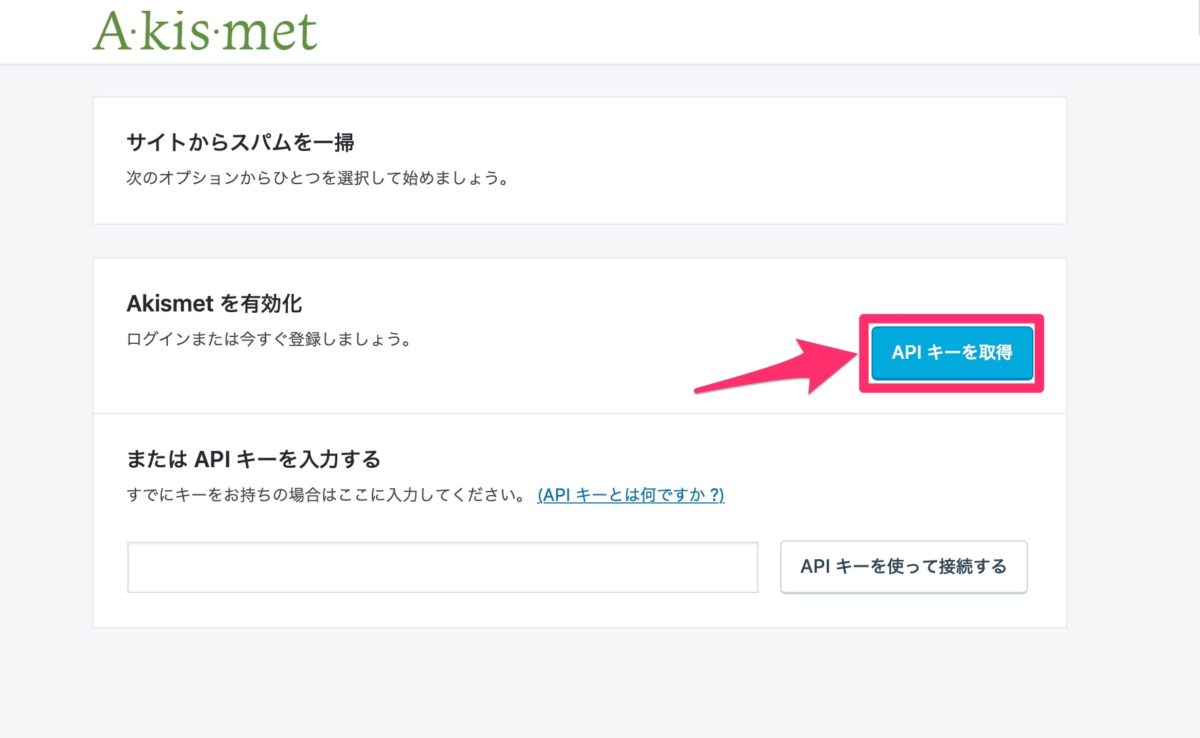
Task: Click 'API キーを使って接続する' button
Action: click(904, 567)
